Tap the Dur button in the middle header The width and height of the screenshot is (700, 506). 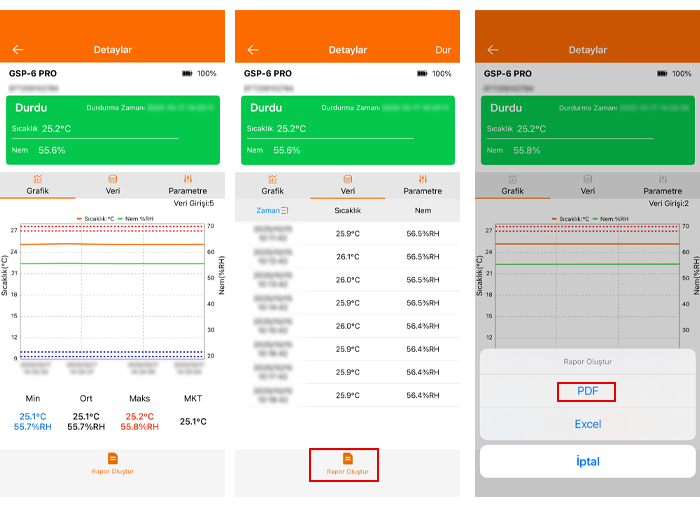443,50
